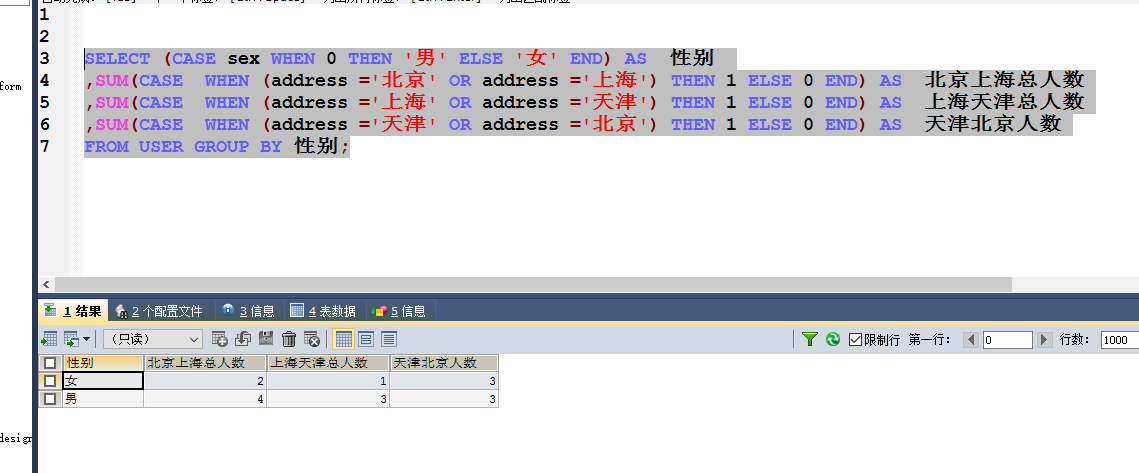Screen dimensions: 1139x473
Task: Click 天津北京人数 alias in SQL line 6
Action: [x=993, y=124]
